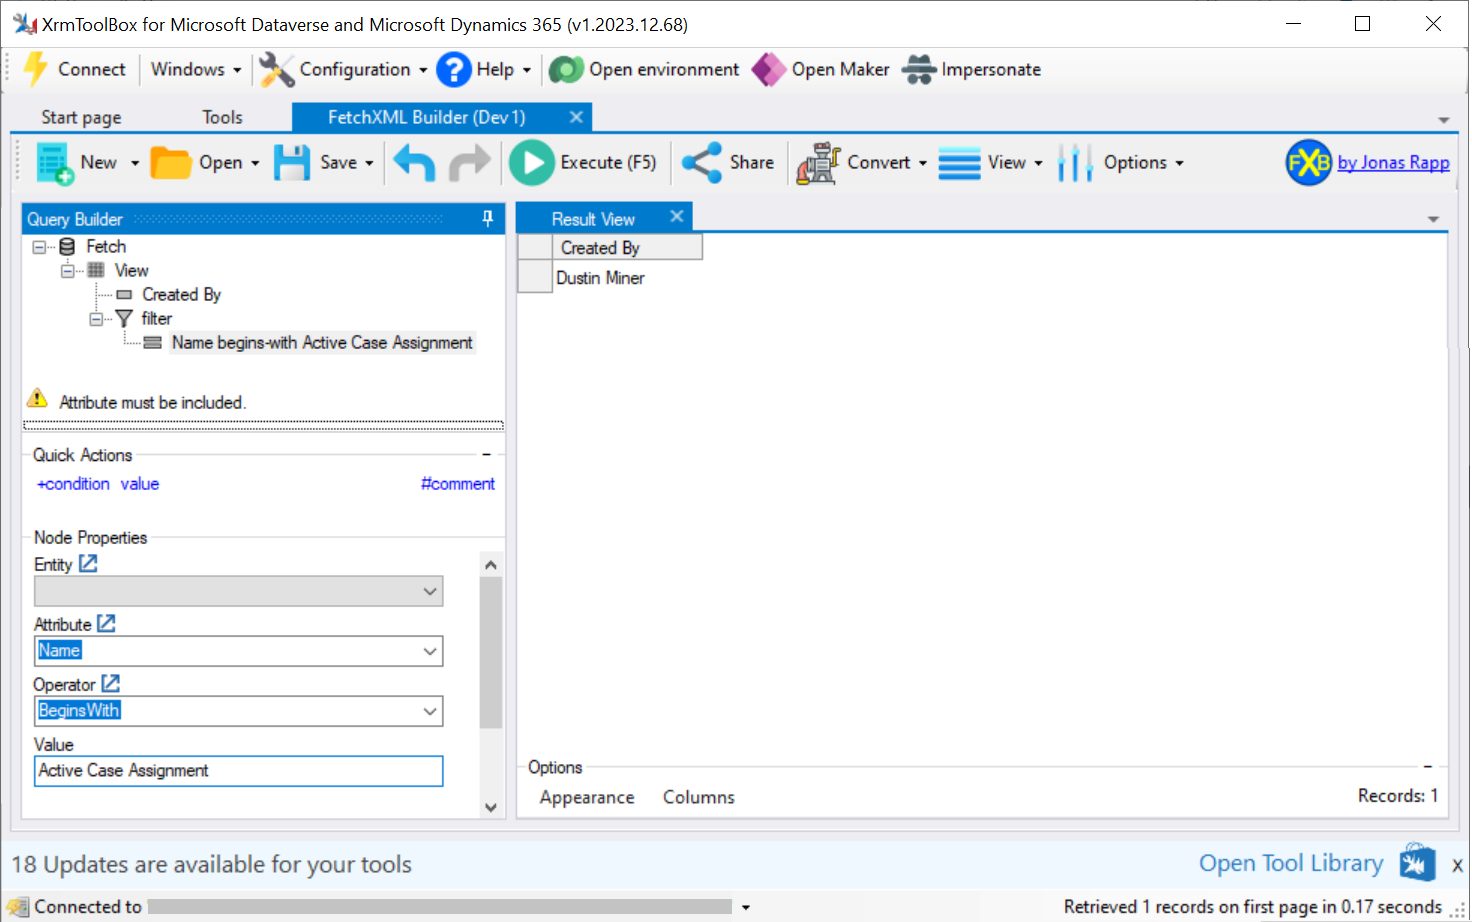Toggle the Query Builder pin
This screenshot has width=1472, height=922.
(488, 219)
